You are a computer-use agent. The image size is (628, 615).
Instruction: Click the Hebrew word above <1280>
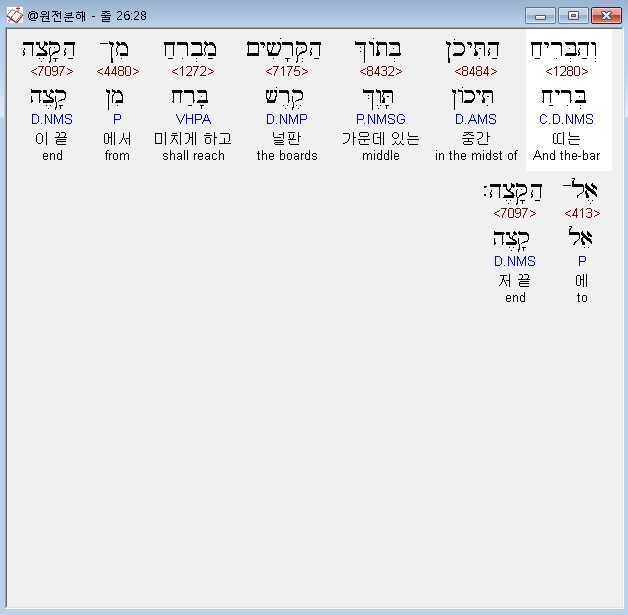pyautogui.click(x=564, y=50)
